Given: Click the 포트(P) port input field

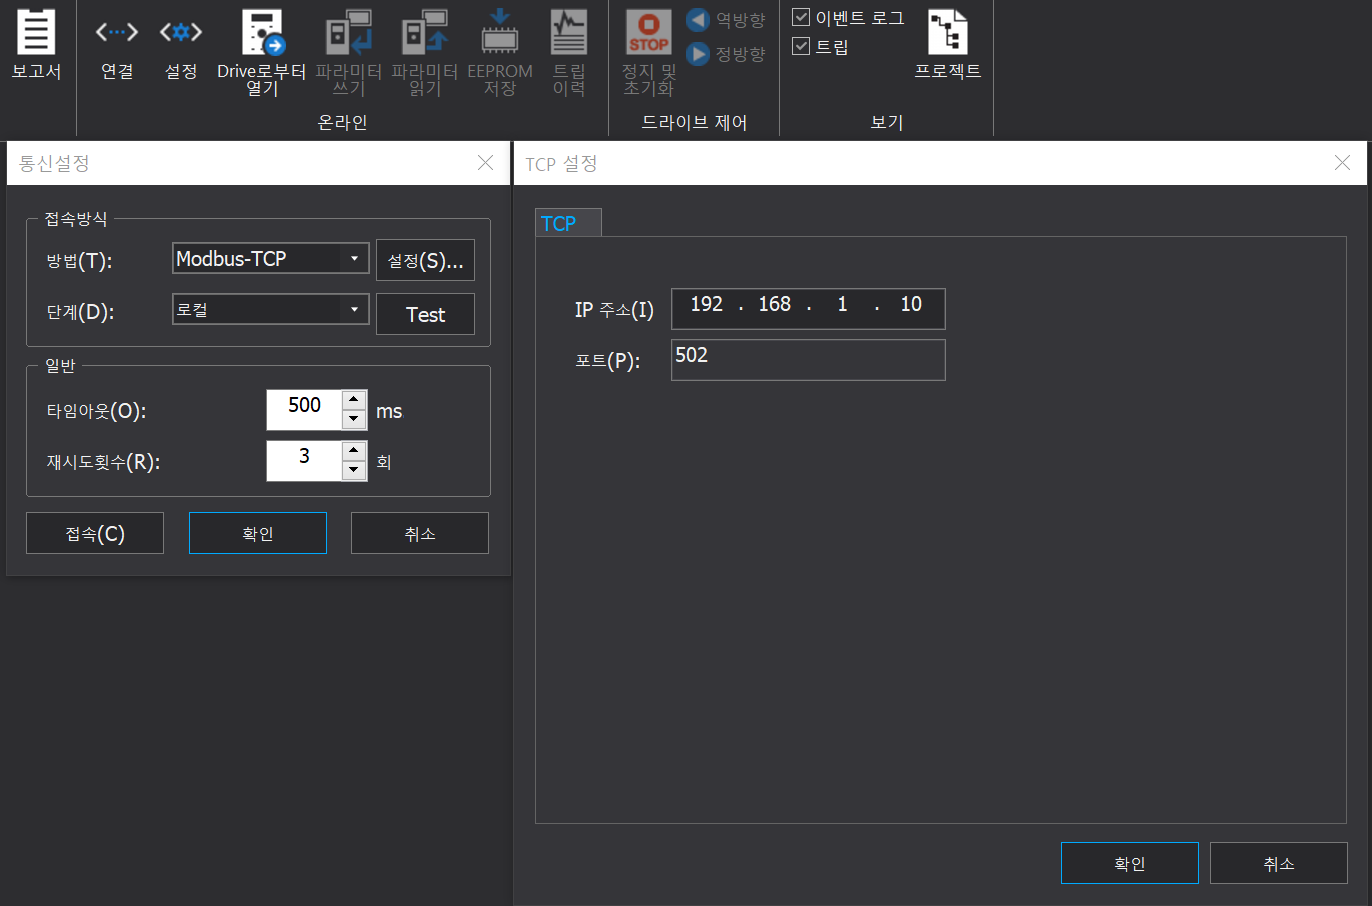Looking at the screenshot, I should [x=808, y=359].
